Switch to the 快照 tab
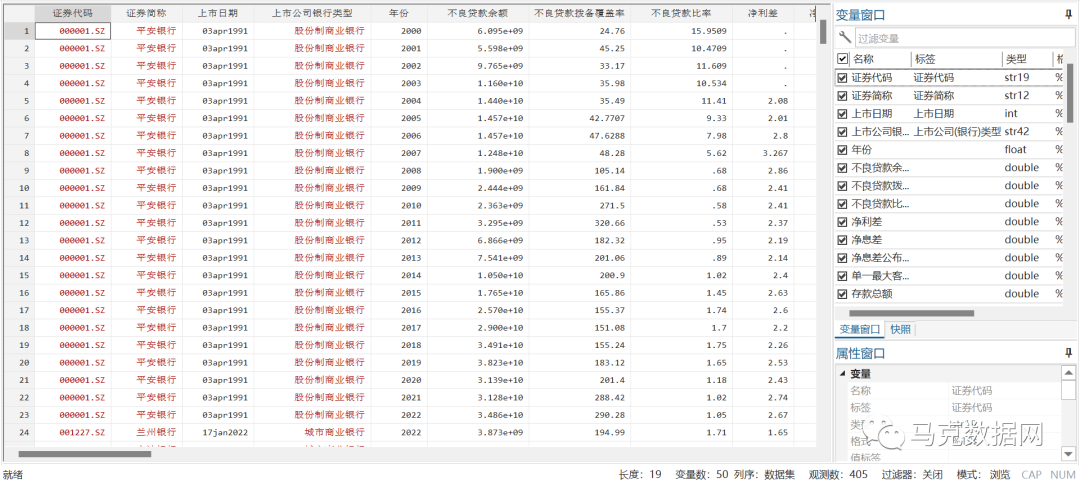 coord(900,329)
